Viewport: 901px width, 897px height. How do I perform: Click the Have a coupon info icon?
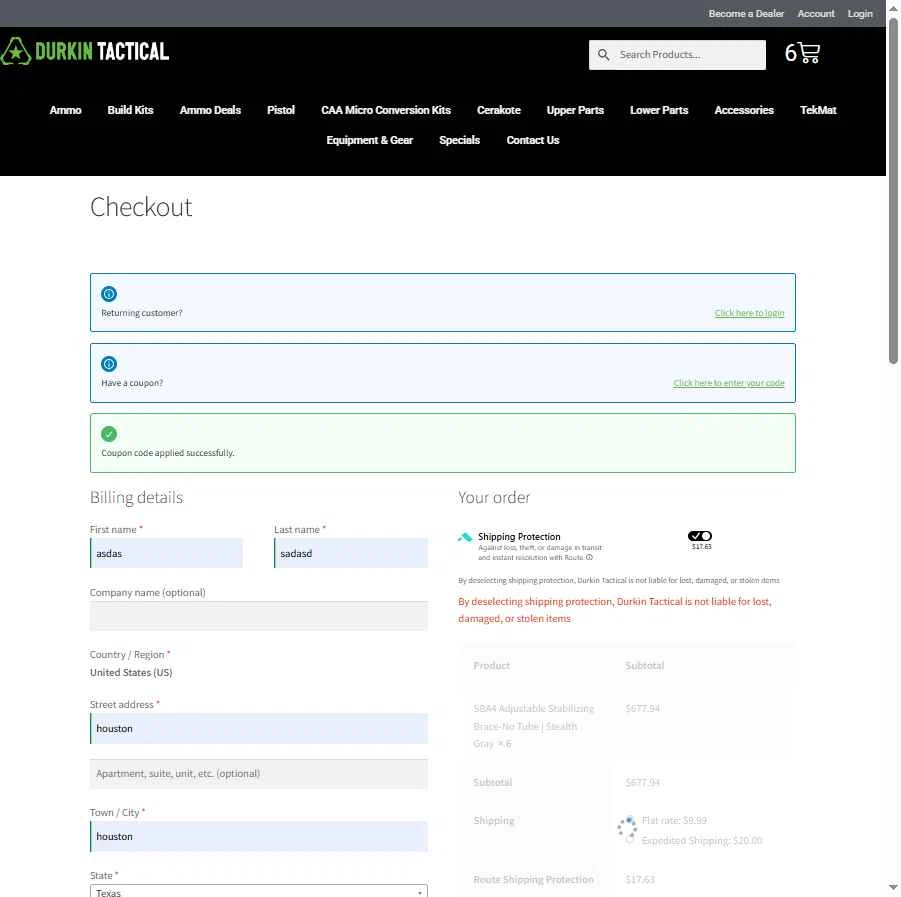coord(109,364)
